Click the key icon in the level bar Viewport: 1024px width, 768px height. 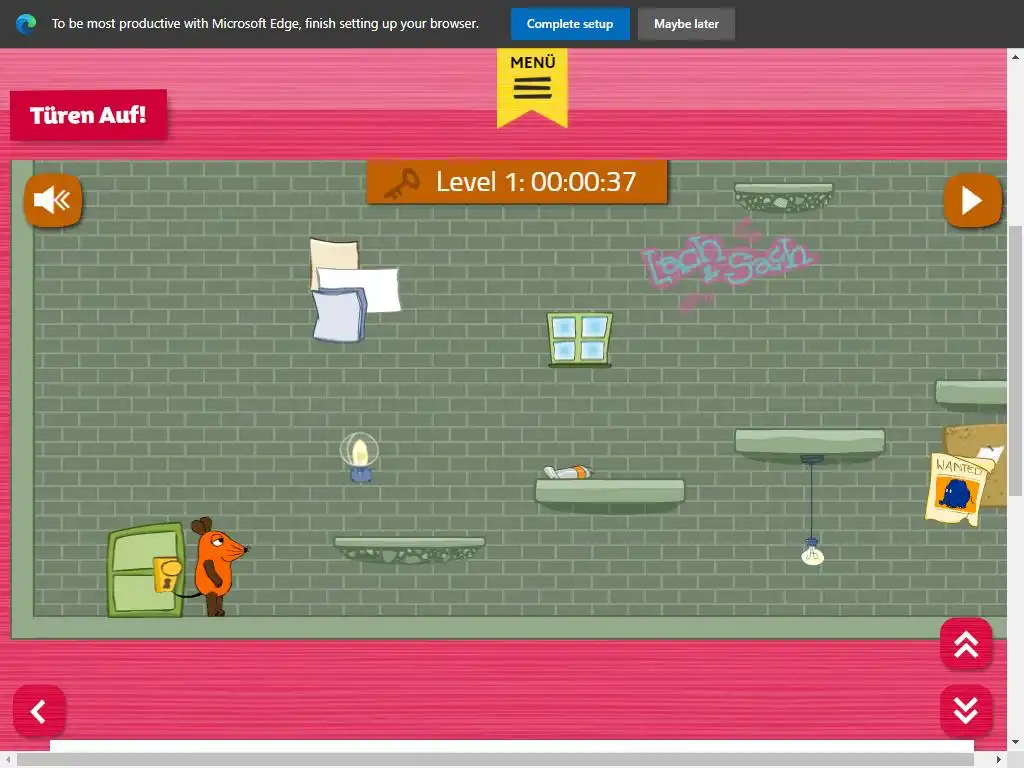point(402,184)
